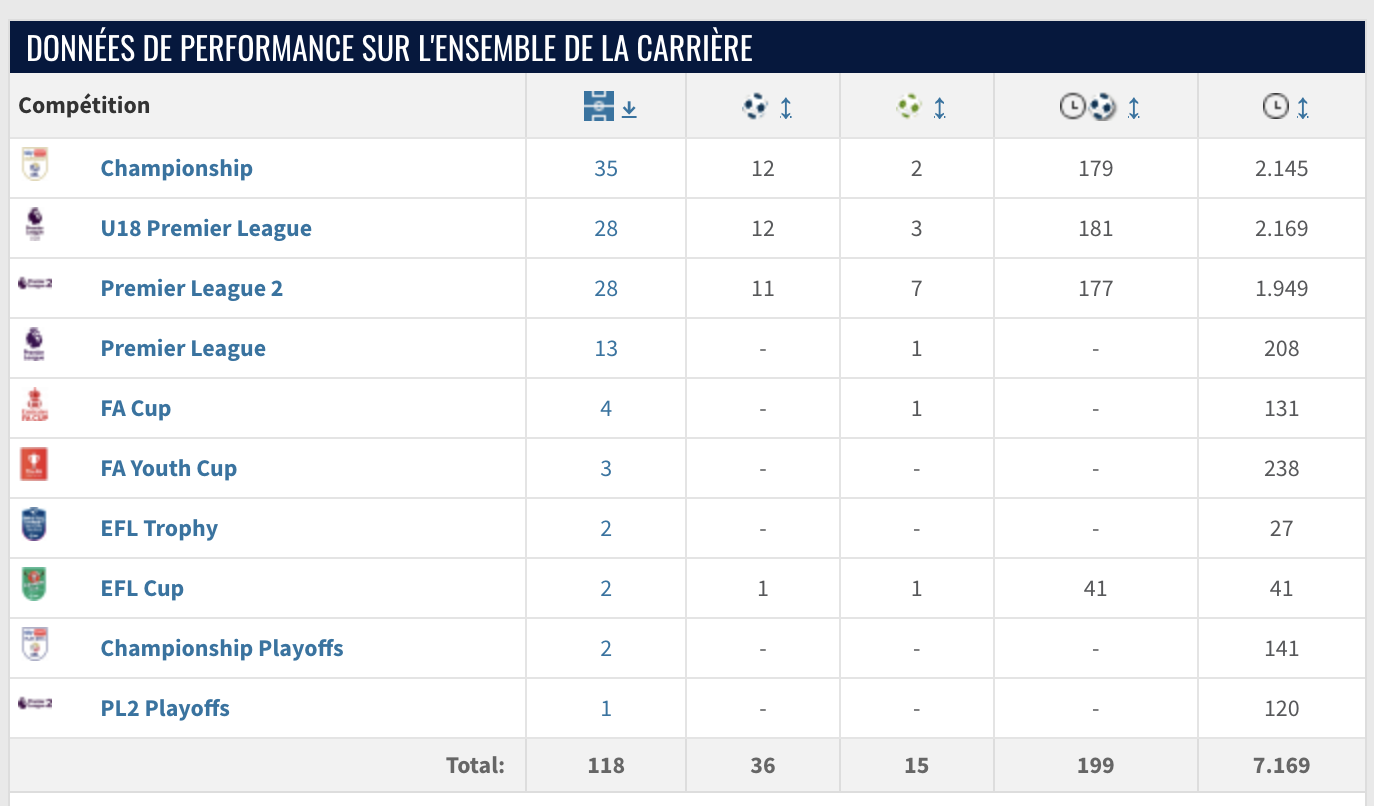Click the FA Cup logo icon
This screenshot has height=806, width=1374.
34,406
